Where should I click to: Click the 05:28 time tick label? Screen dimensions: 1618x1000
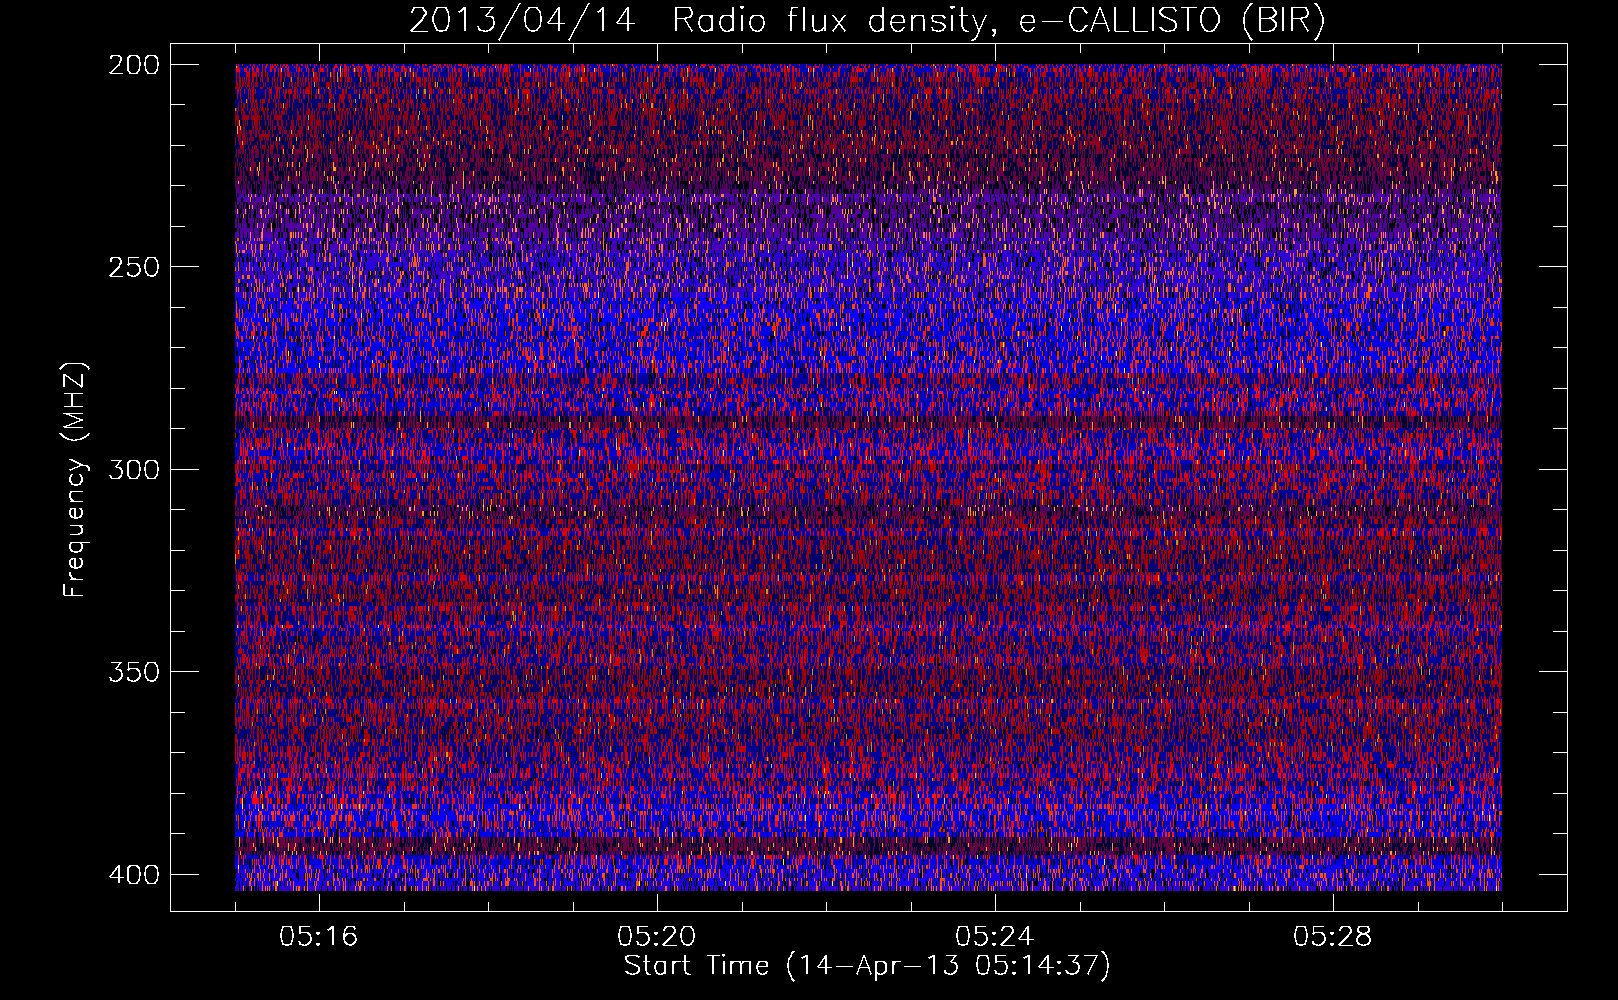coord(1333,936)
